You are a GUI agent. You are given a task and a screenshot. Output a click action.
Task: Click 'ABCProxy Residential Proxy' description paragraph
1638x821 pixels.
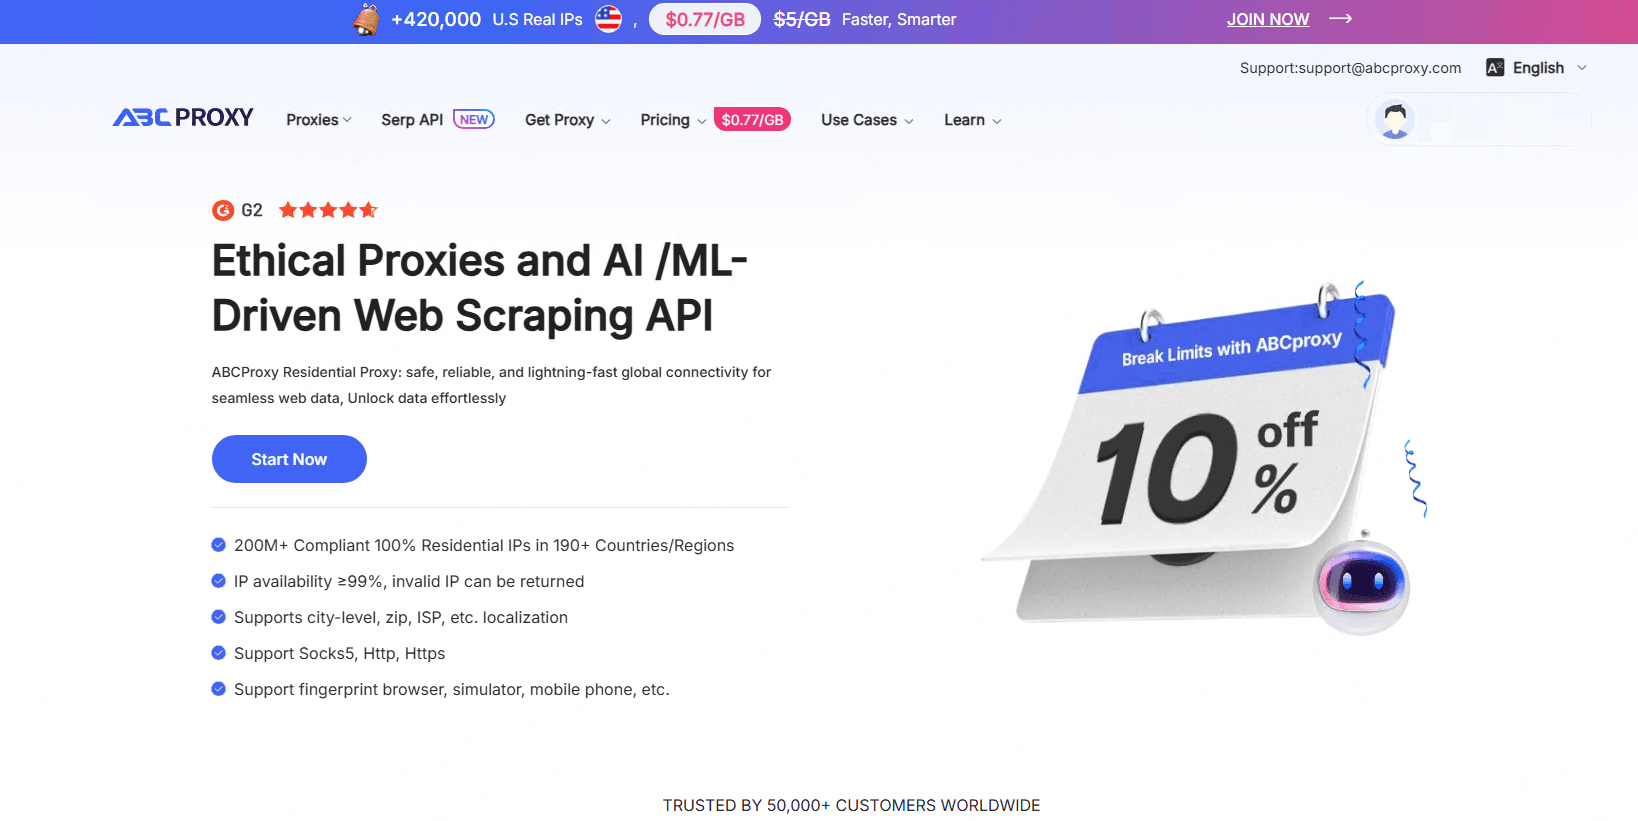[x=491, y=385]
